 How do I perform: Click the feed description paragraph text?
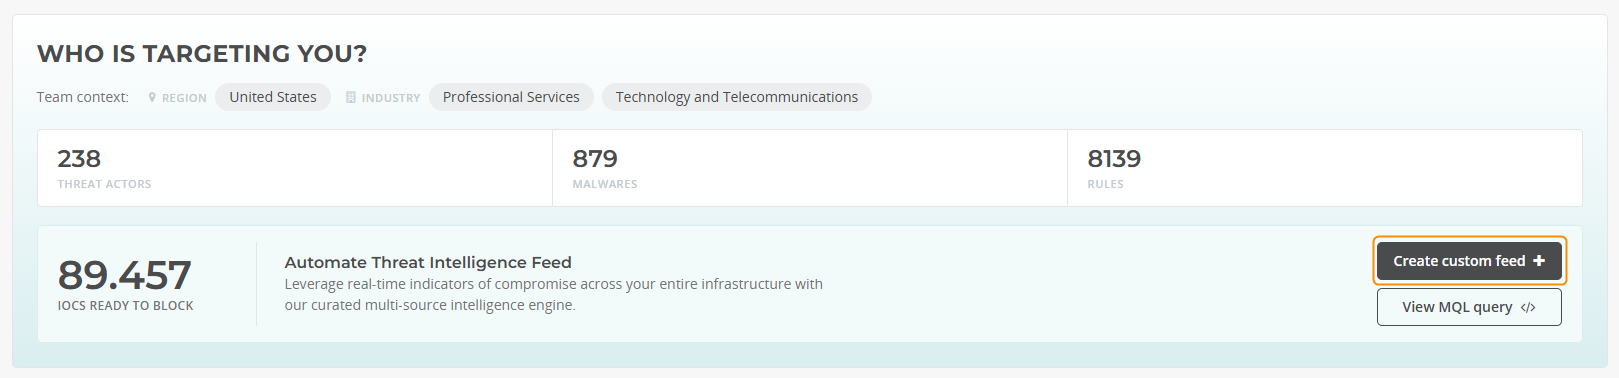pyautogui.click(x=554, y=295)
